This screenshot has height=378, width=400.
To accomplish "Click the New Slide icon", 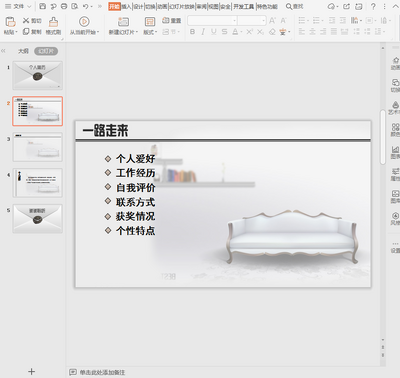I will coord(123,22).
